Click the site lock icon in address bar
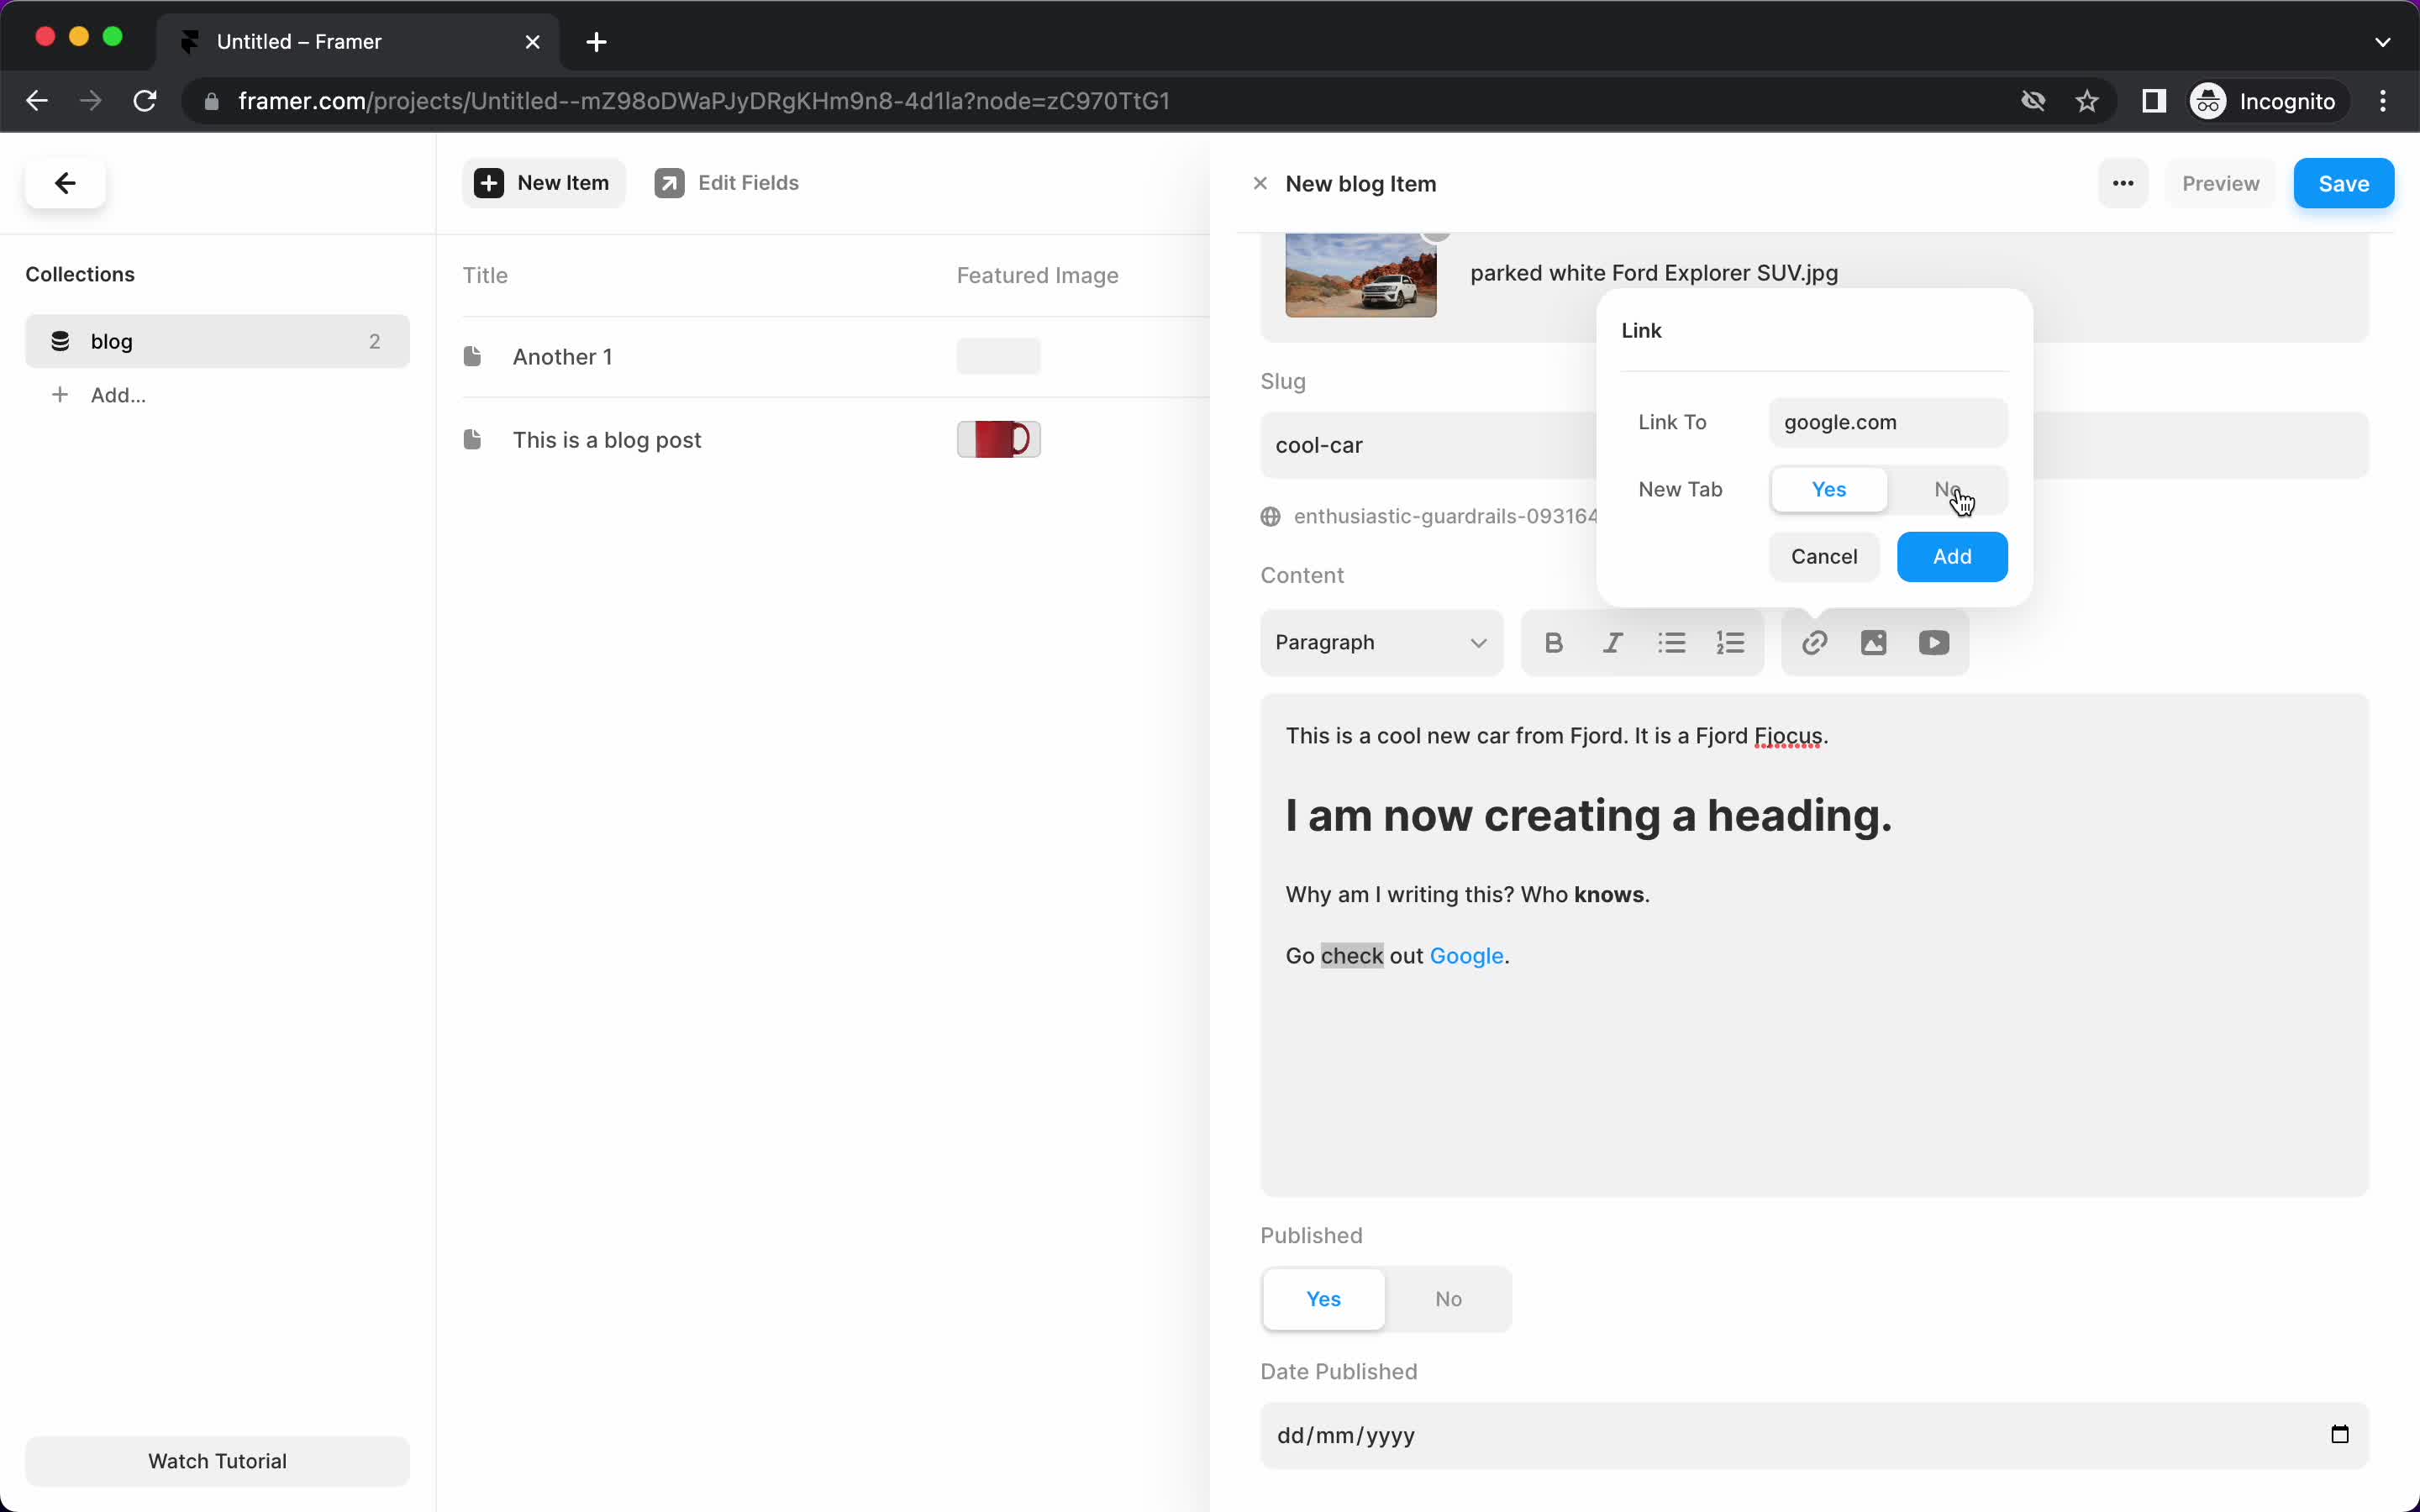 [x=211, y=101]
